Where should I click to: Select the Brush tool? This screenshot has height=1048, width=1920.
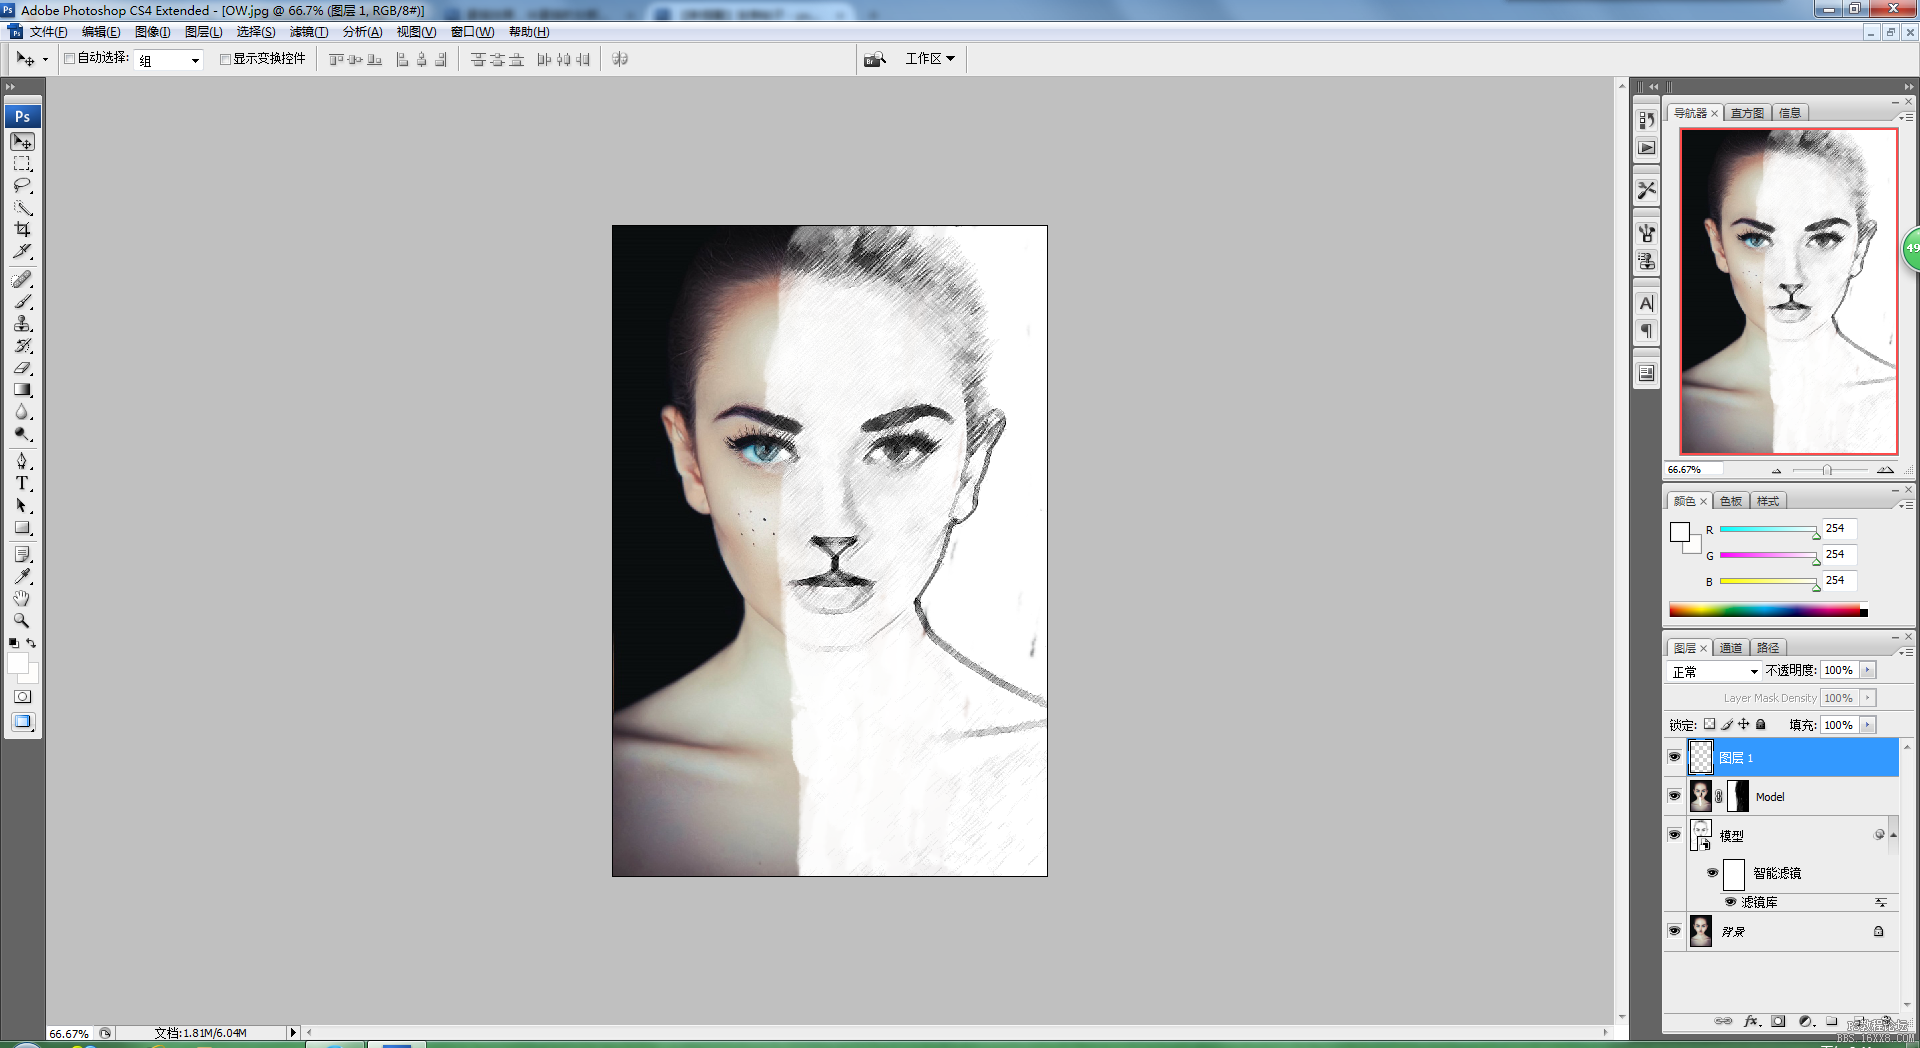pyautogui.click(x=22, y=301)
